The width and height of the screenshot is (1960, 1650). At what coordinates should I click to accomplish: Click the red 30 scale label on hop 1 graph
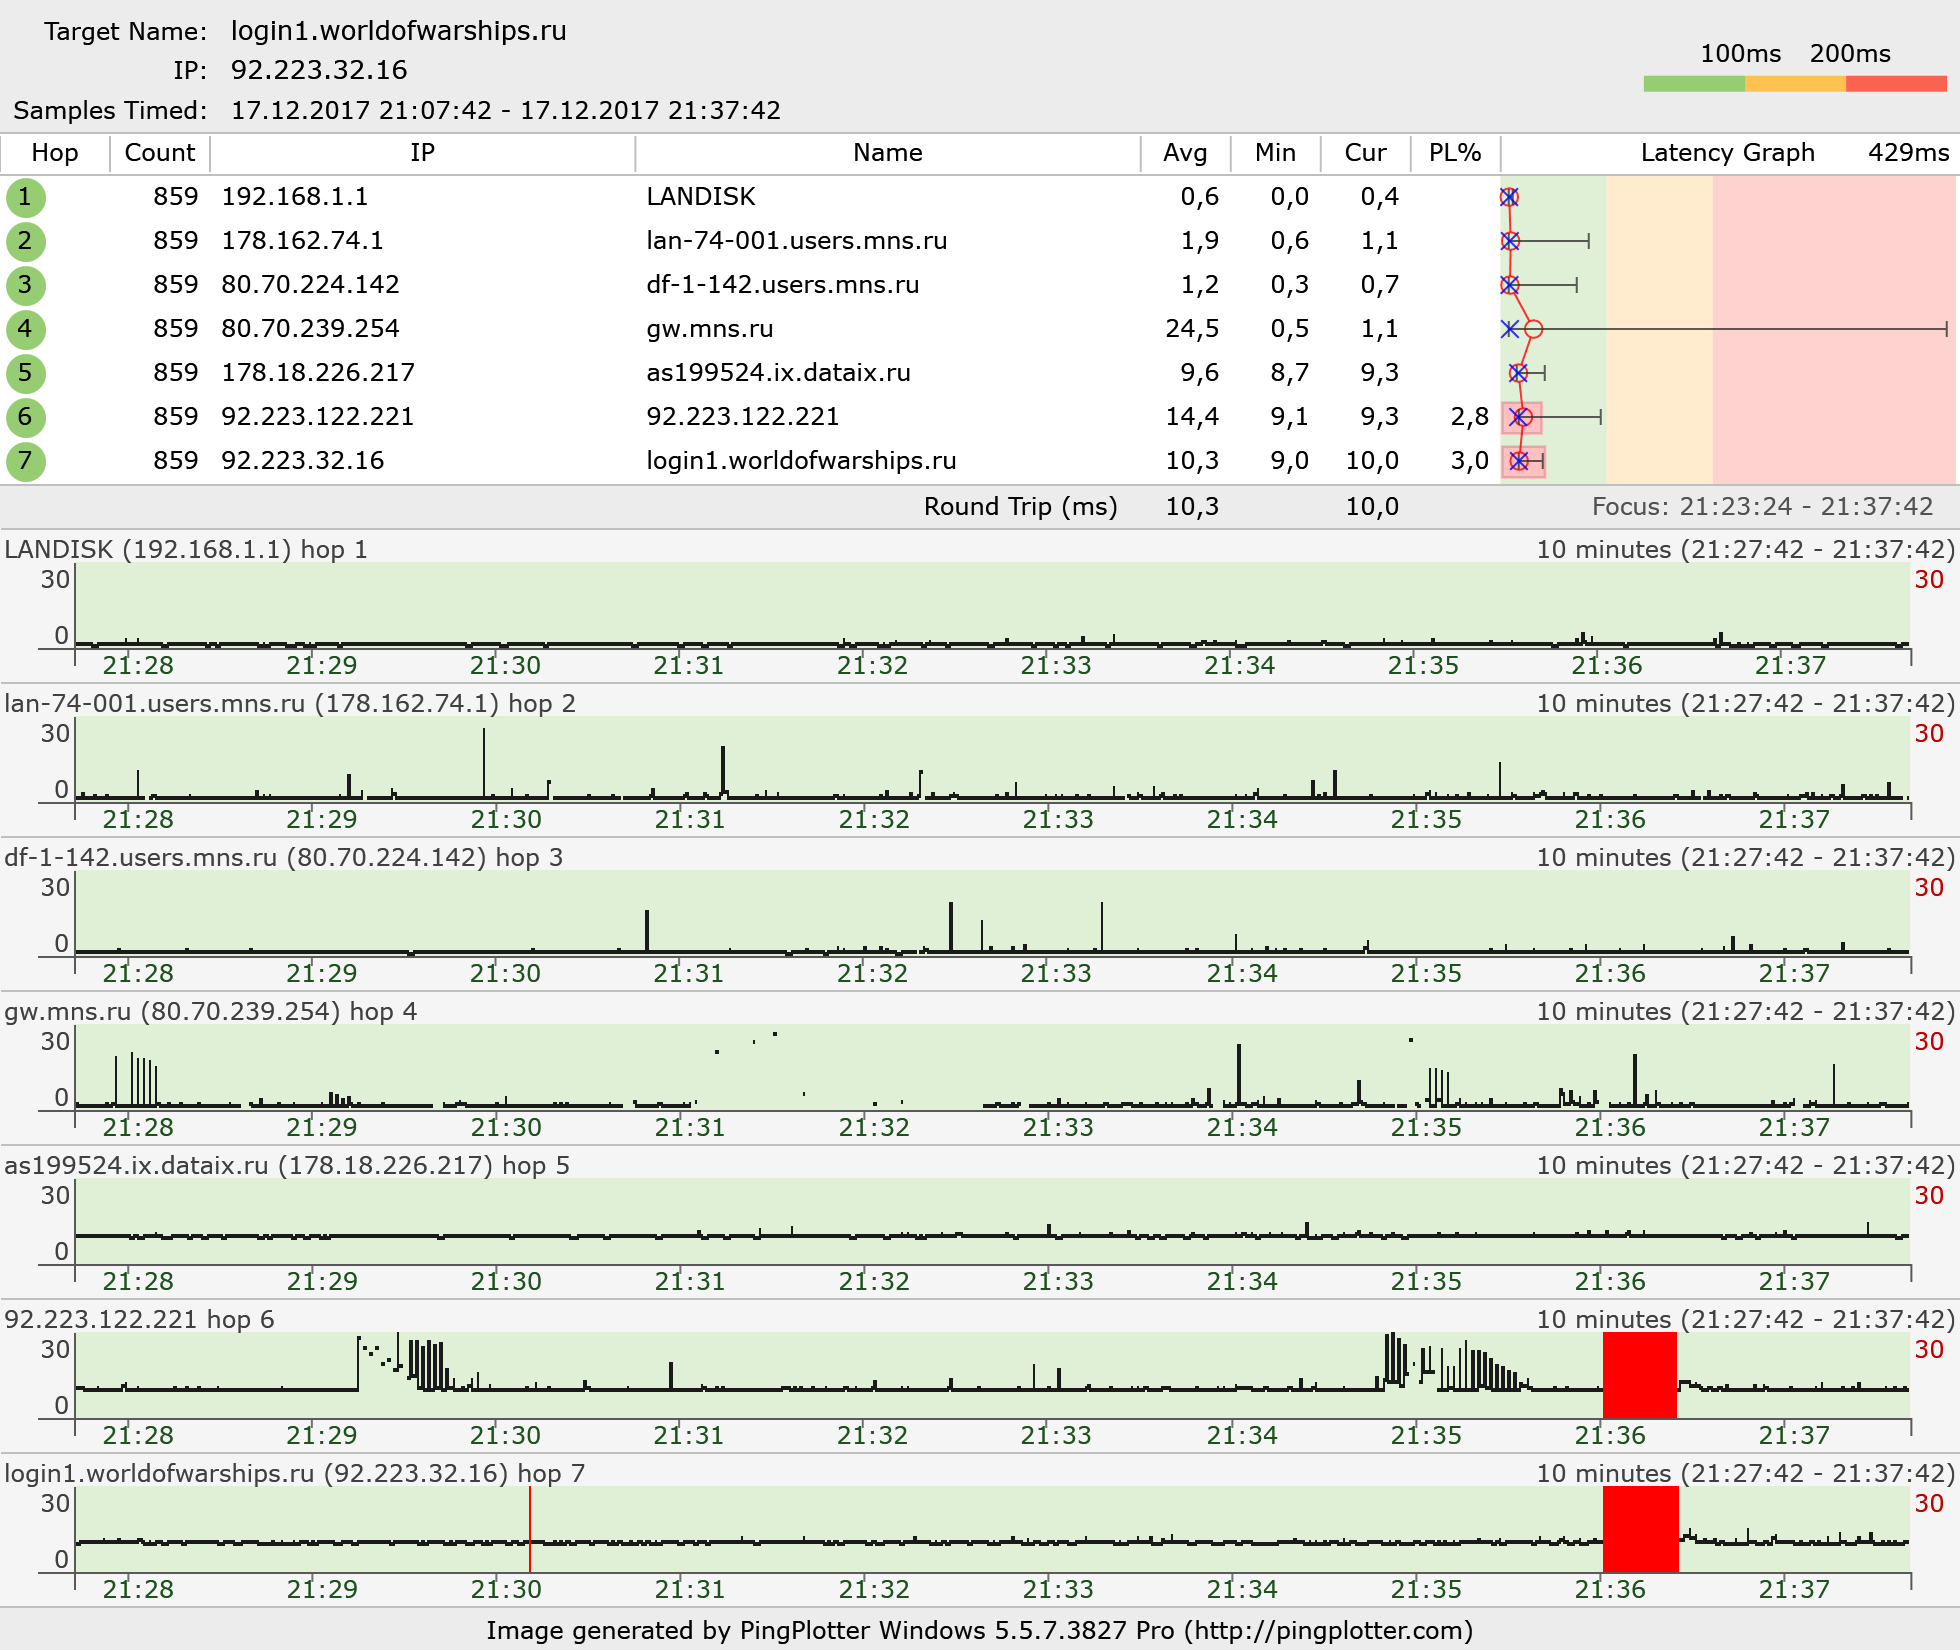click(1929, 580)
